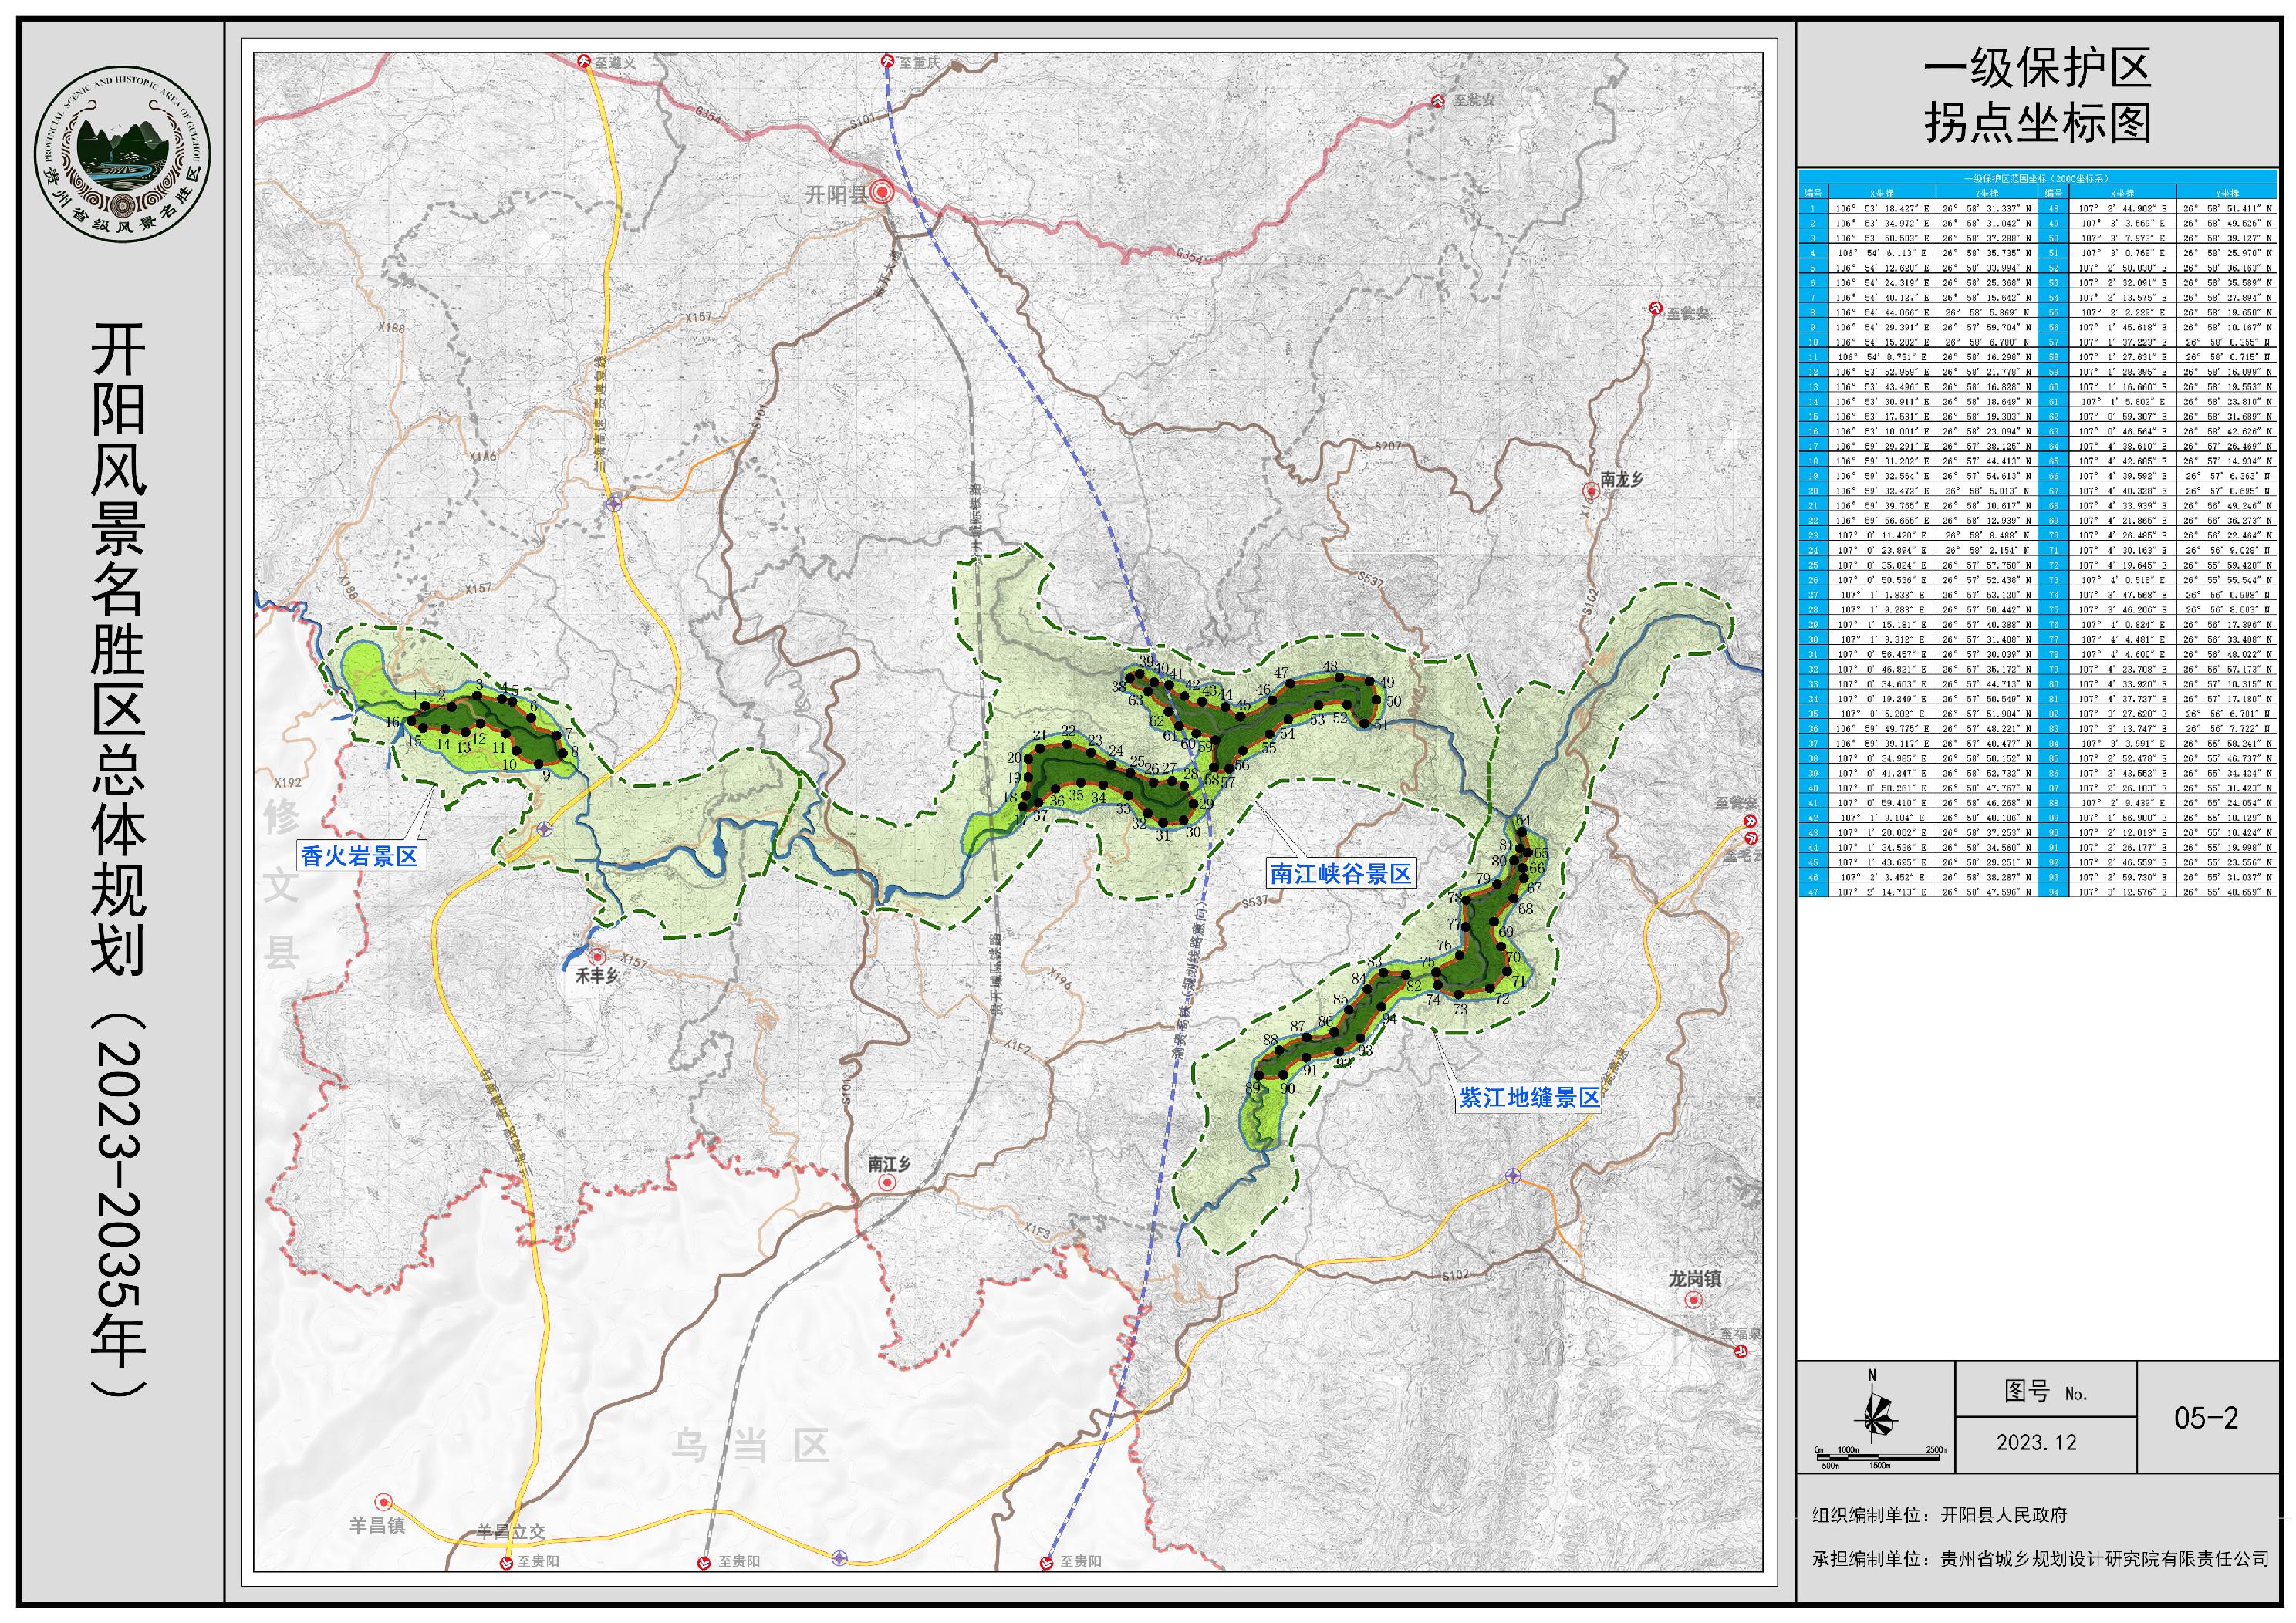Click the 至重庆 railway direction marker

[887, 62]
